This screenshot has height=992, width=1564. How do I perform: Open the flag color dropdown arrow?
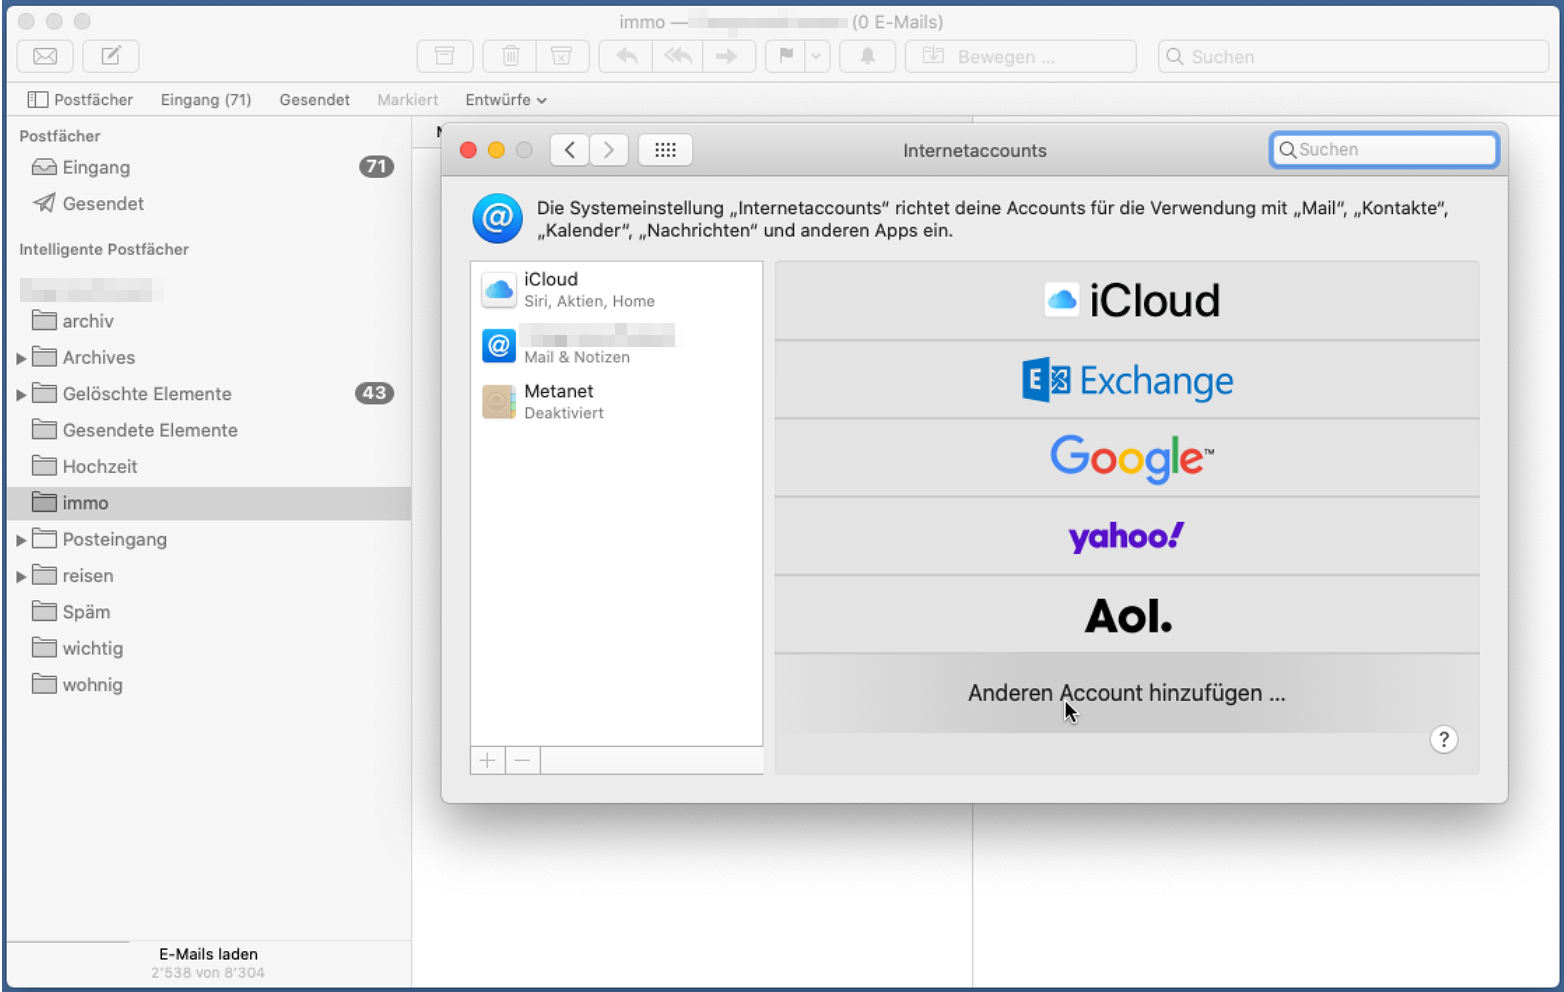pyautogui.click(x=816, y=56)
